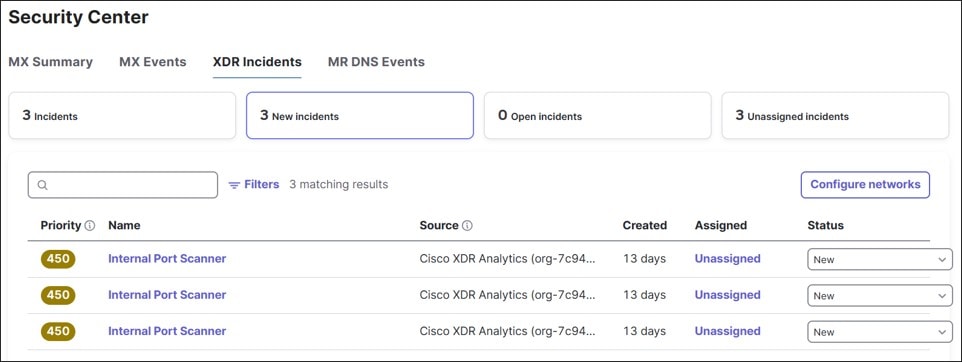
Task: Click the Filters icon
Action: point(234,185)
